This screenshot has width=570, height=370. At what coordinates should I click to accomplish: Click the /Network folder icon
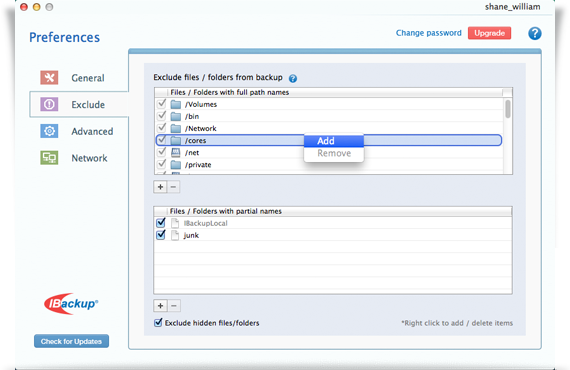click(x=176, y=128)
